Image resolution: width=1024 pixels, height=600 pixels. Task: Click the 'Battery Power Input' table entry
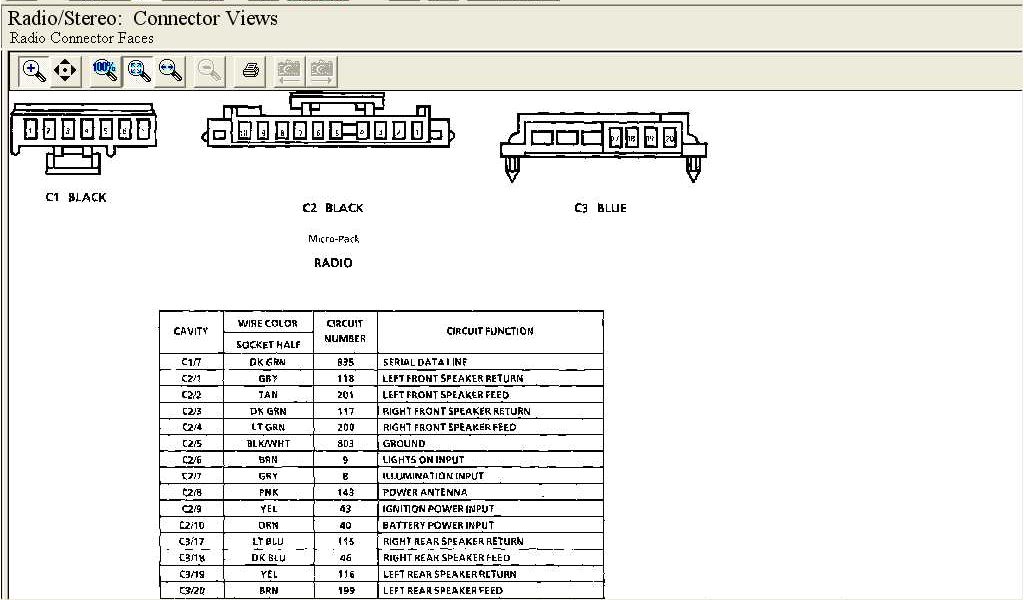point(438,525)
